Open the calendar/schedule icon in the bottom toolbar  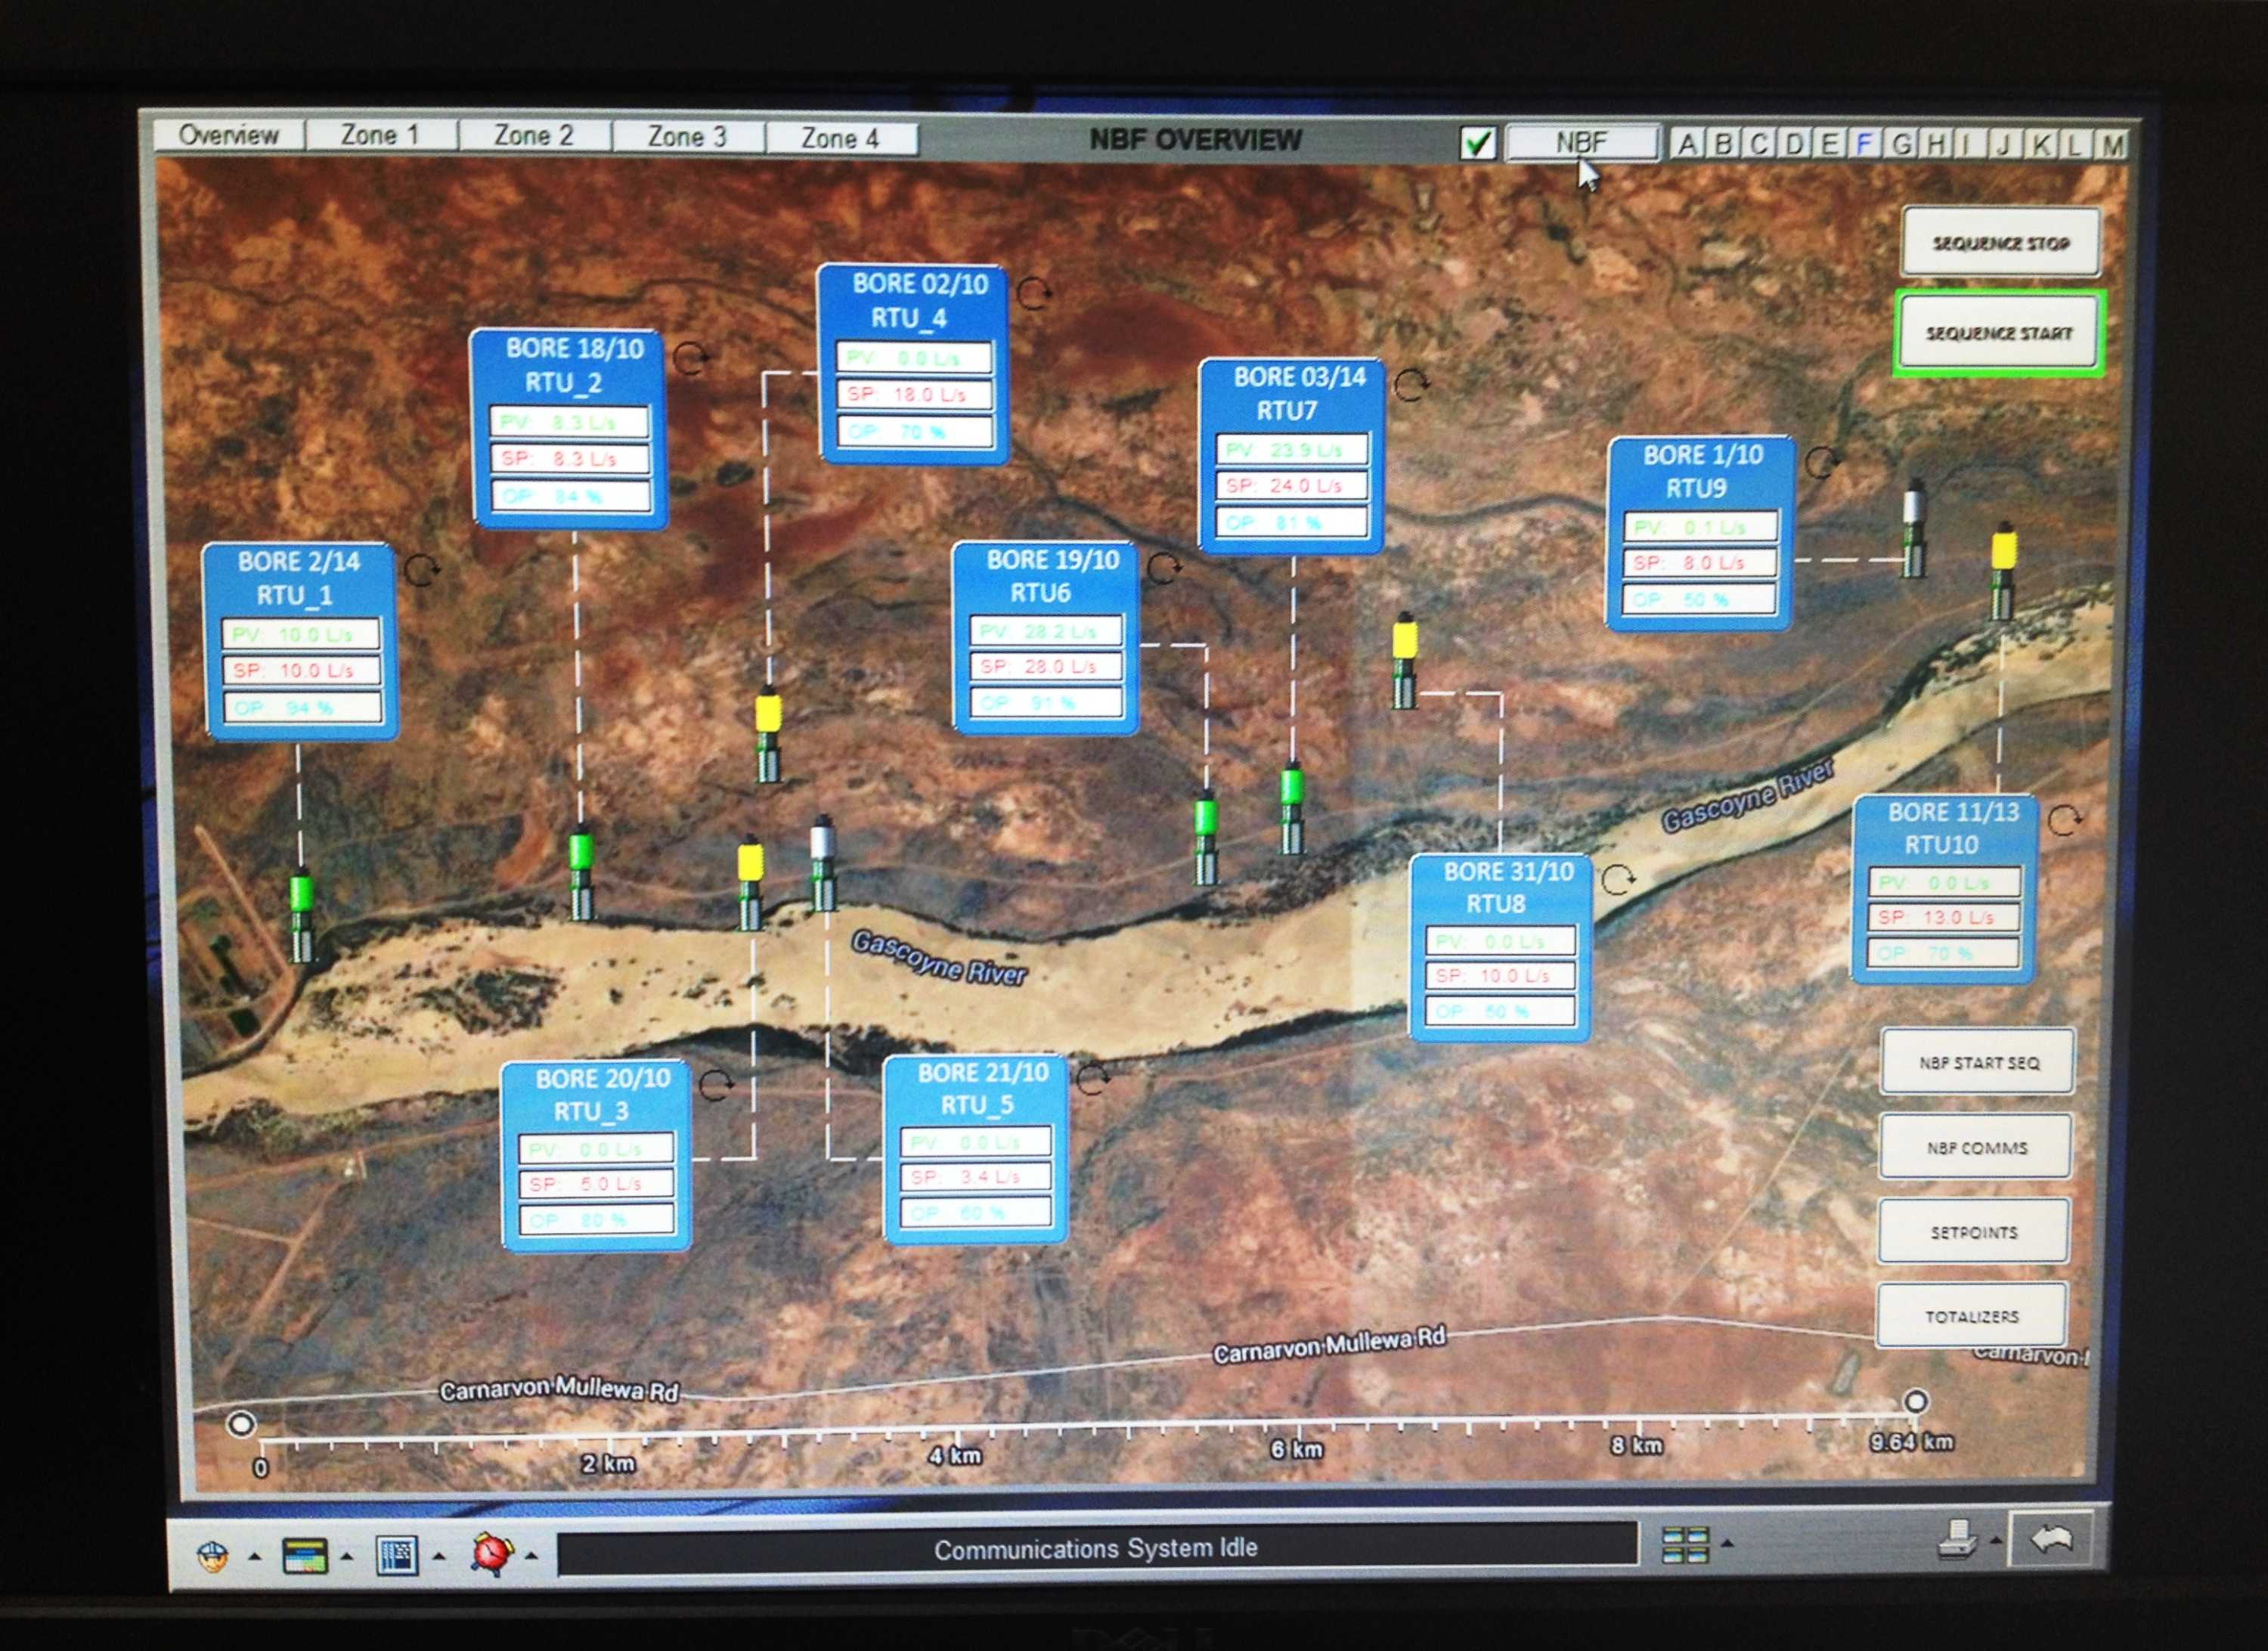(x=305, y=1556)
